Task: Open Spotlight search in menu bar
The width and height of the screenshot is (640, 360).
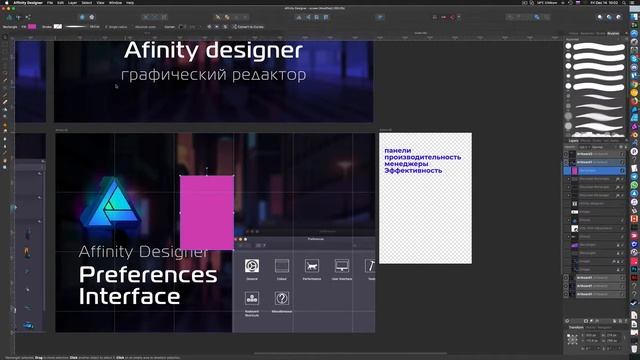Action: click(624, 2)
